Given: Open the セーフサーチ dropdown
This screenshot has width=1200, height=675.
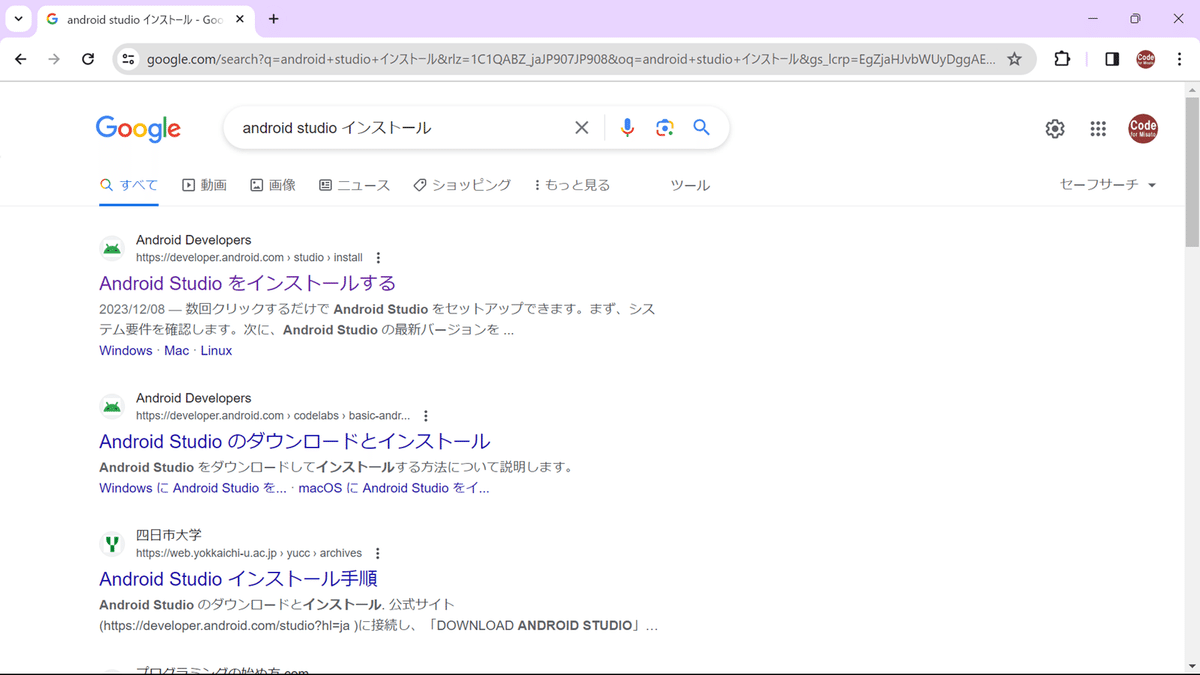Looking at the screenshot, I should pyautogui.click(x=1108, y=185).
